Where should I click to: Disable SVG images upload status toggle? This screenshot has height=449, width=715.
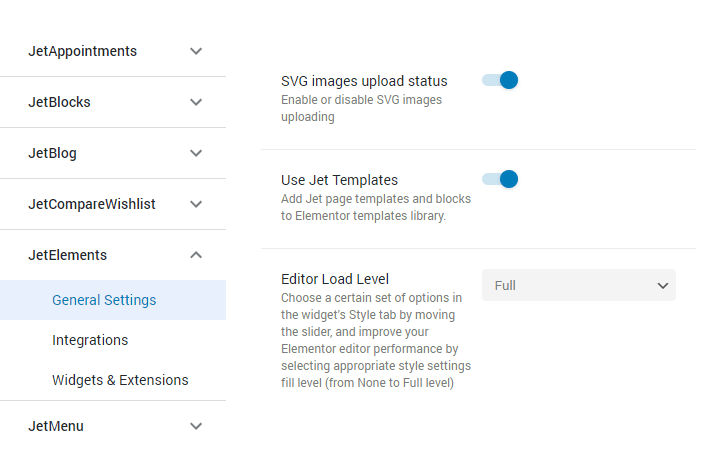500,80
